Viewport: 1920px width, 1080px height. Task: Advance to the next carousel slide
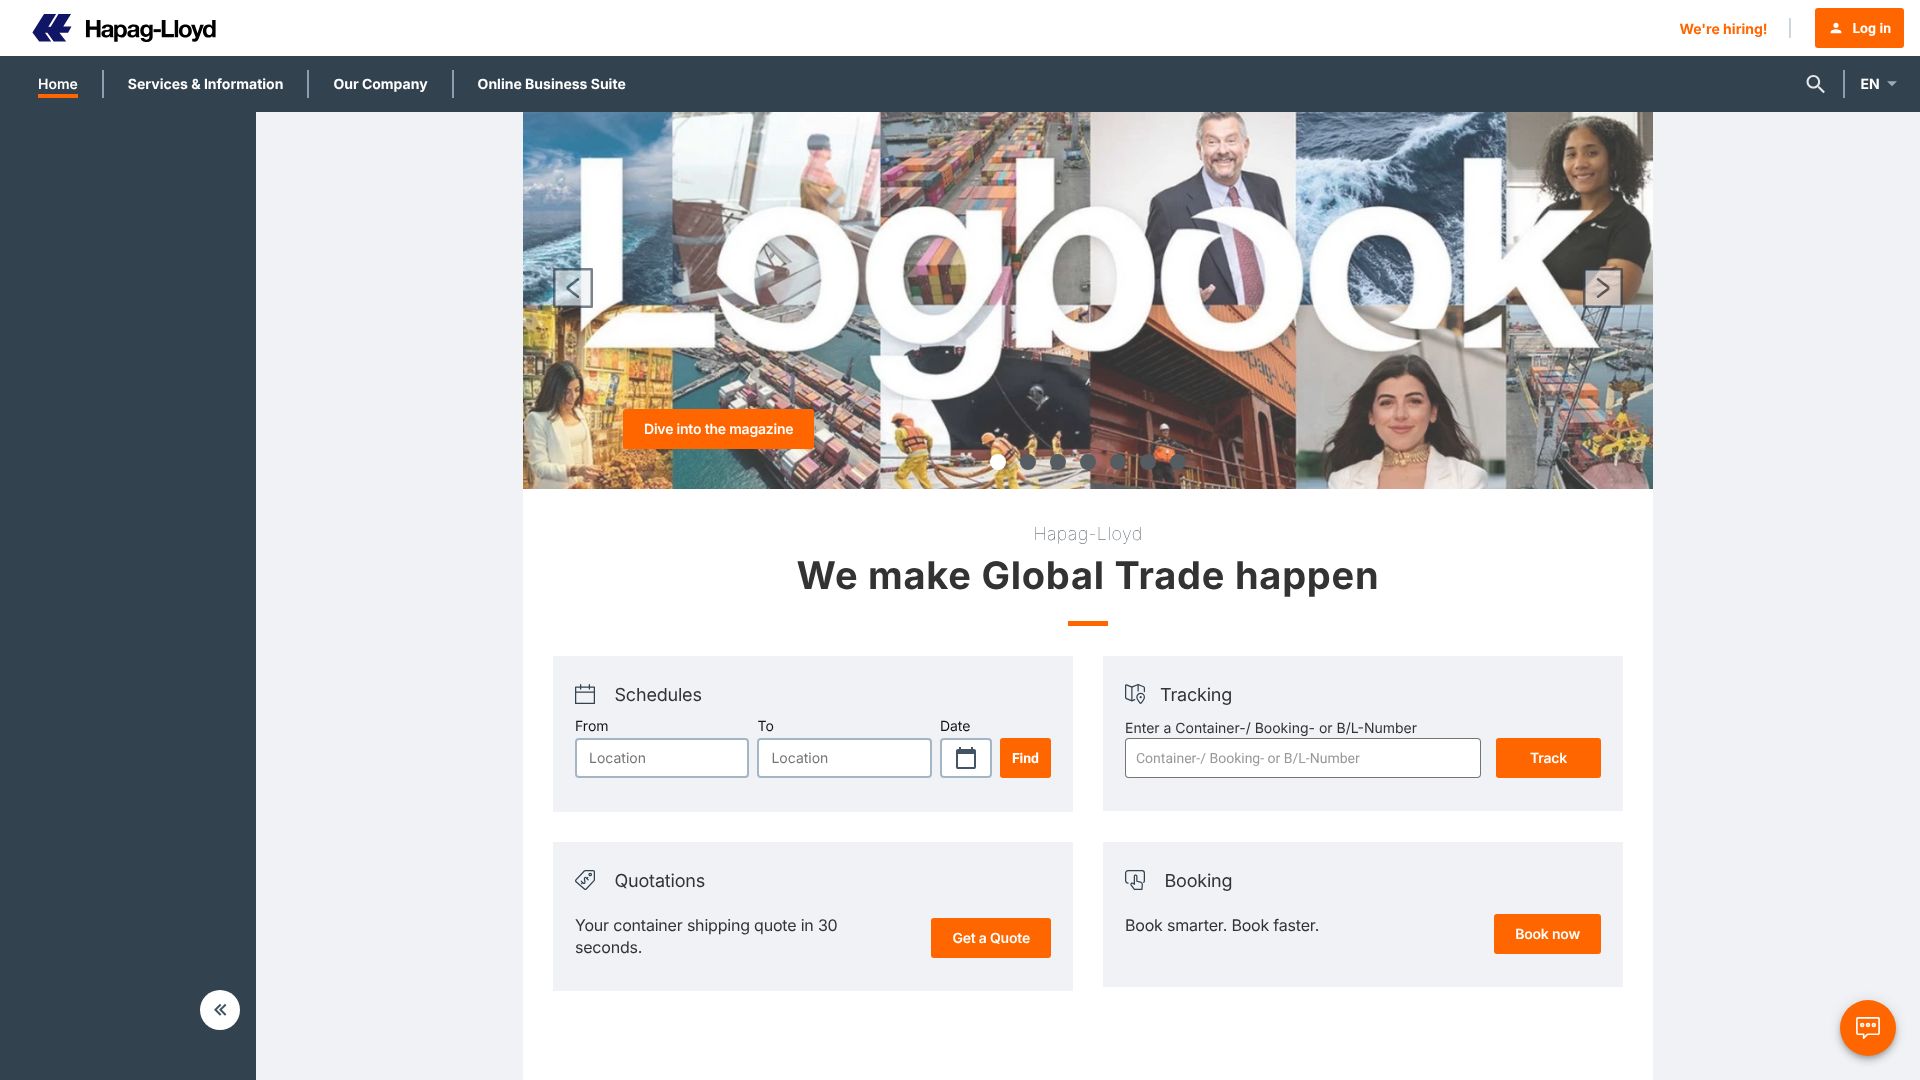pyautogui.click(x=1602, y=288)
